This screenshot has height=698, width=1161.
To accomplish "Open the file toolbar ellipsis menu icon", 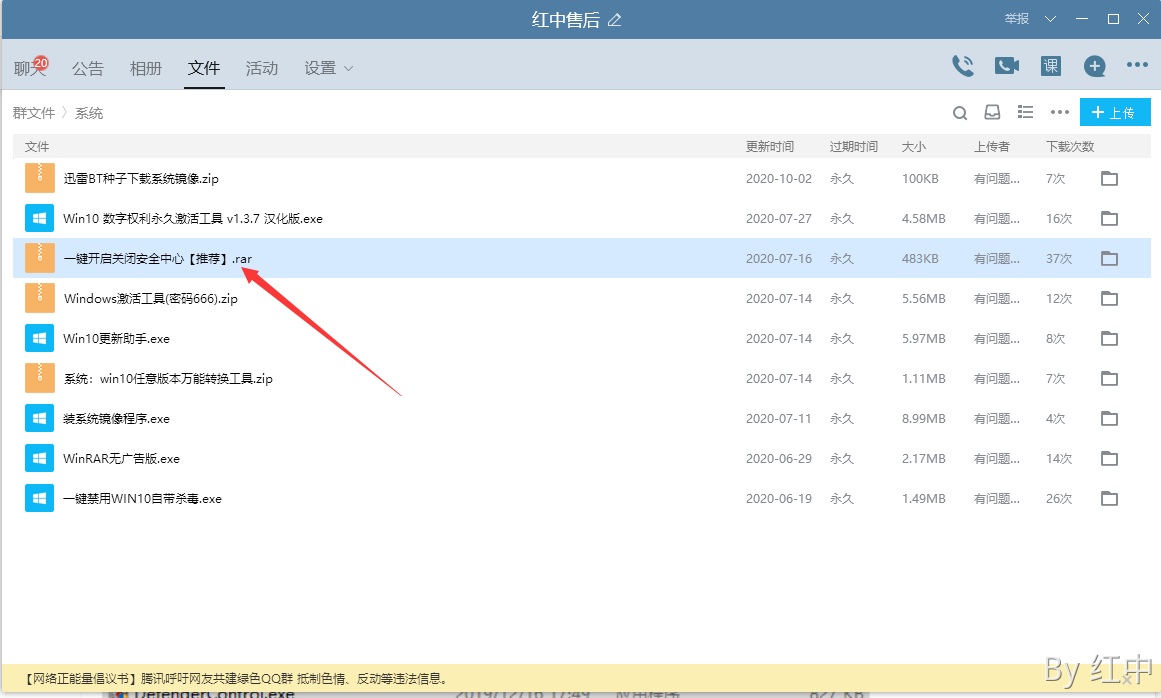I will 1059,113.
